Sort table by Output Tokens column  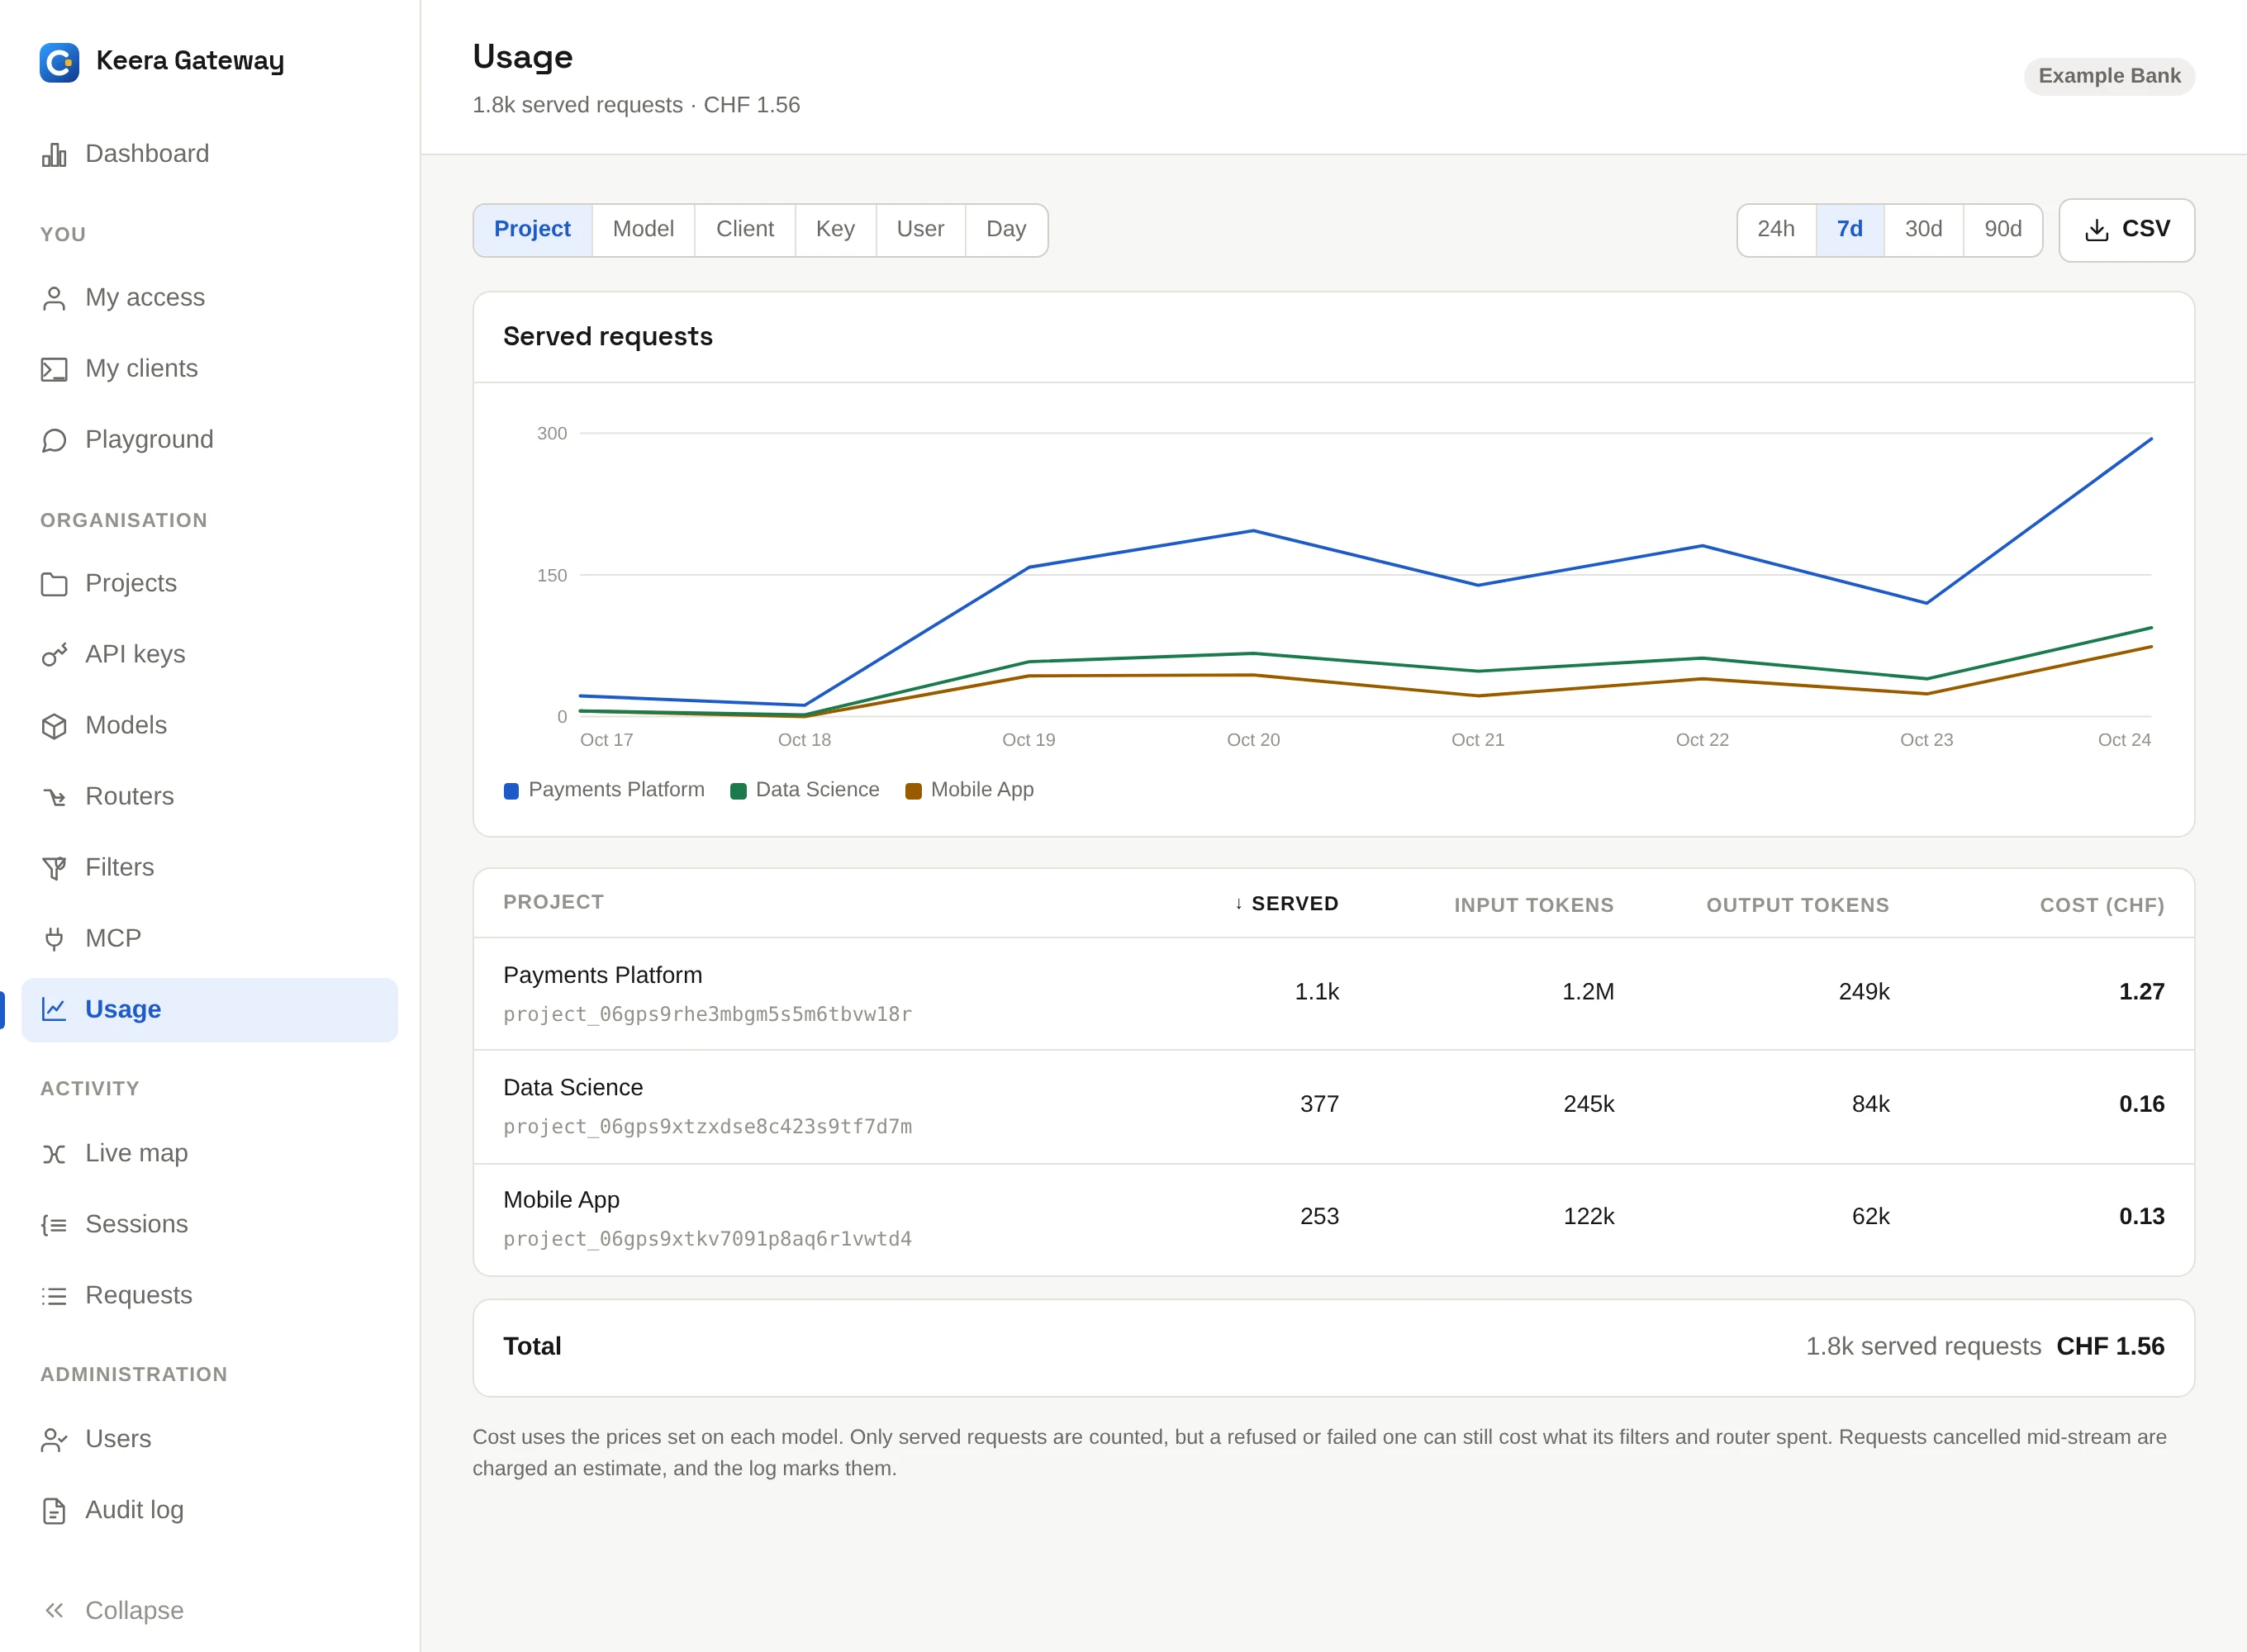[x=1797, y=905]
